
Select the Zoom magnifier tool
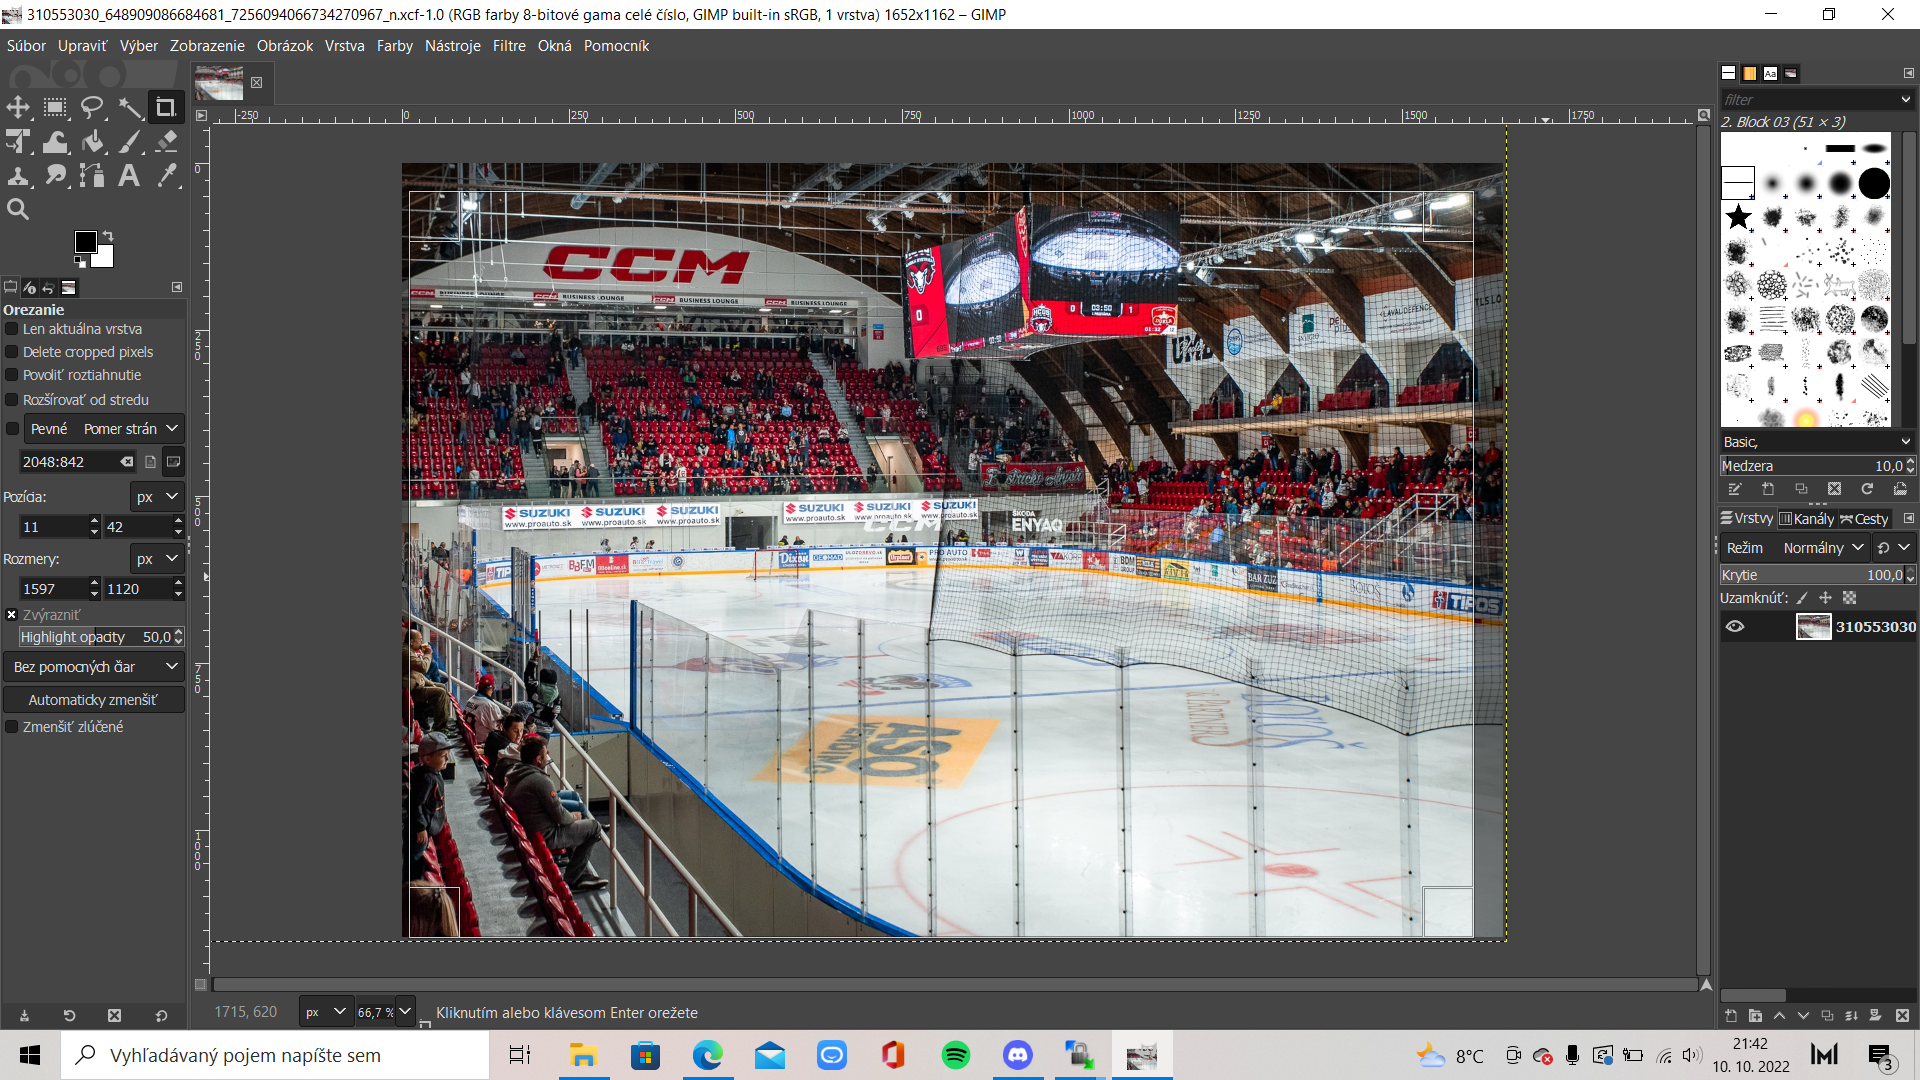click(18, 209)
